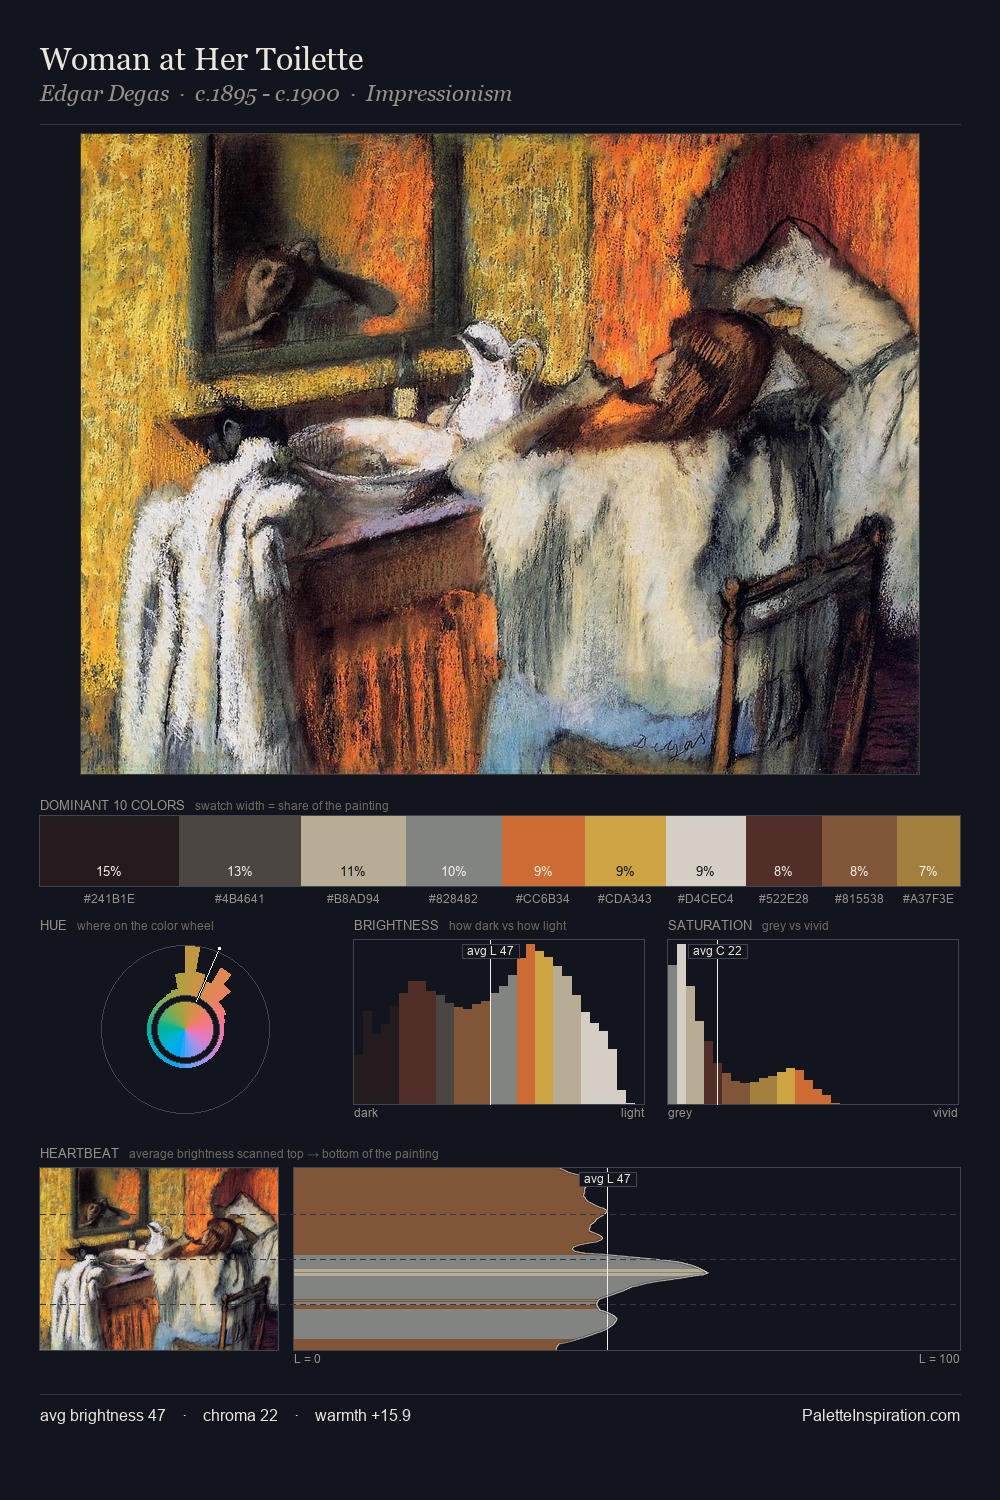Viewport: 1000px width, 1500px height.
Task: Click the artist name 'Edgar Degas'
Action: click(x=104, y=94)
